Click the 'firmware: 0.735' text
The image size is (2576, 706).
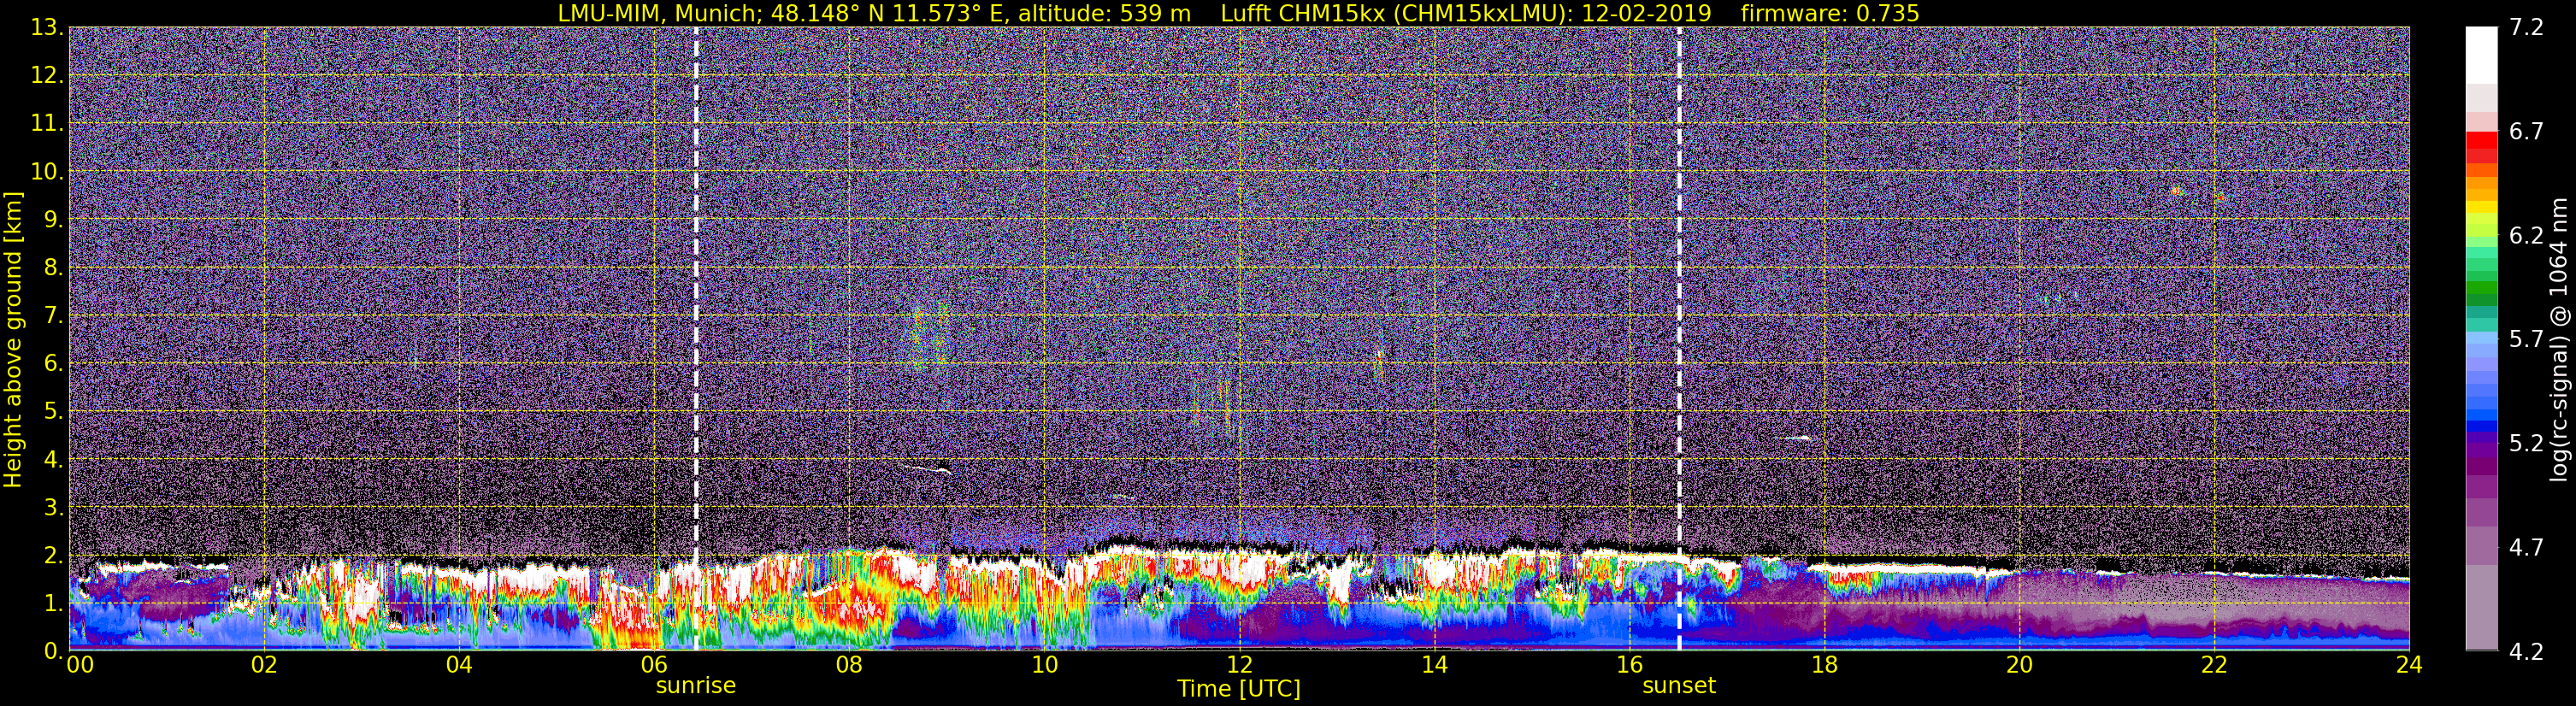(x=1829, y=13)
